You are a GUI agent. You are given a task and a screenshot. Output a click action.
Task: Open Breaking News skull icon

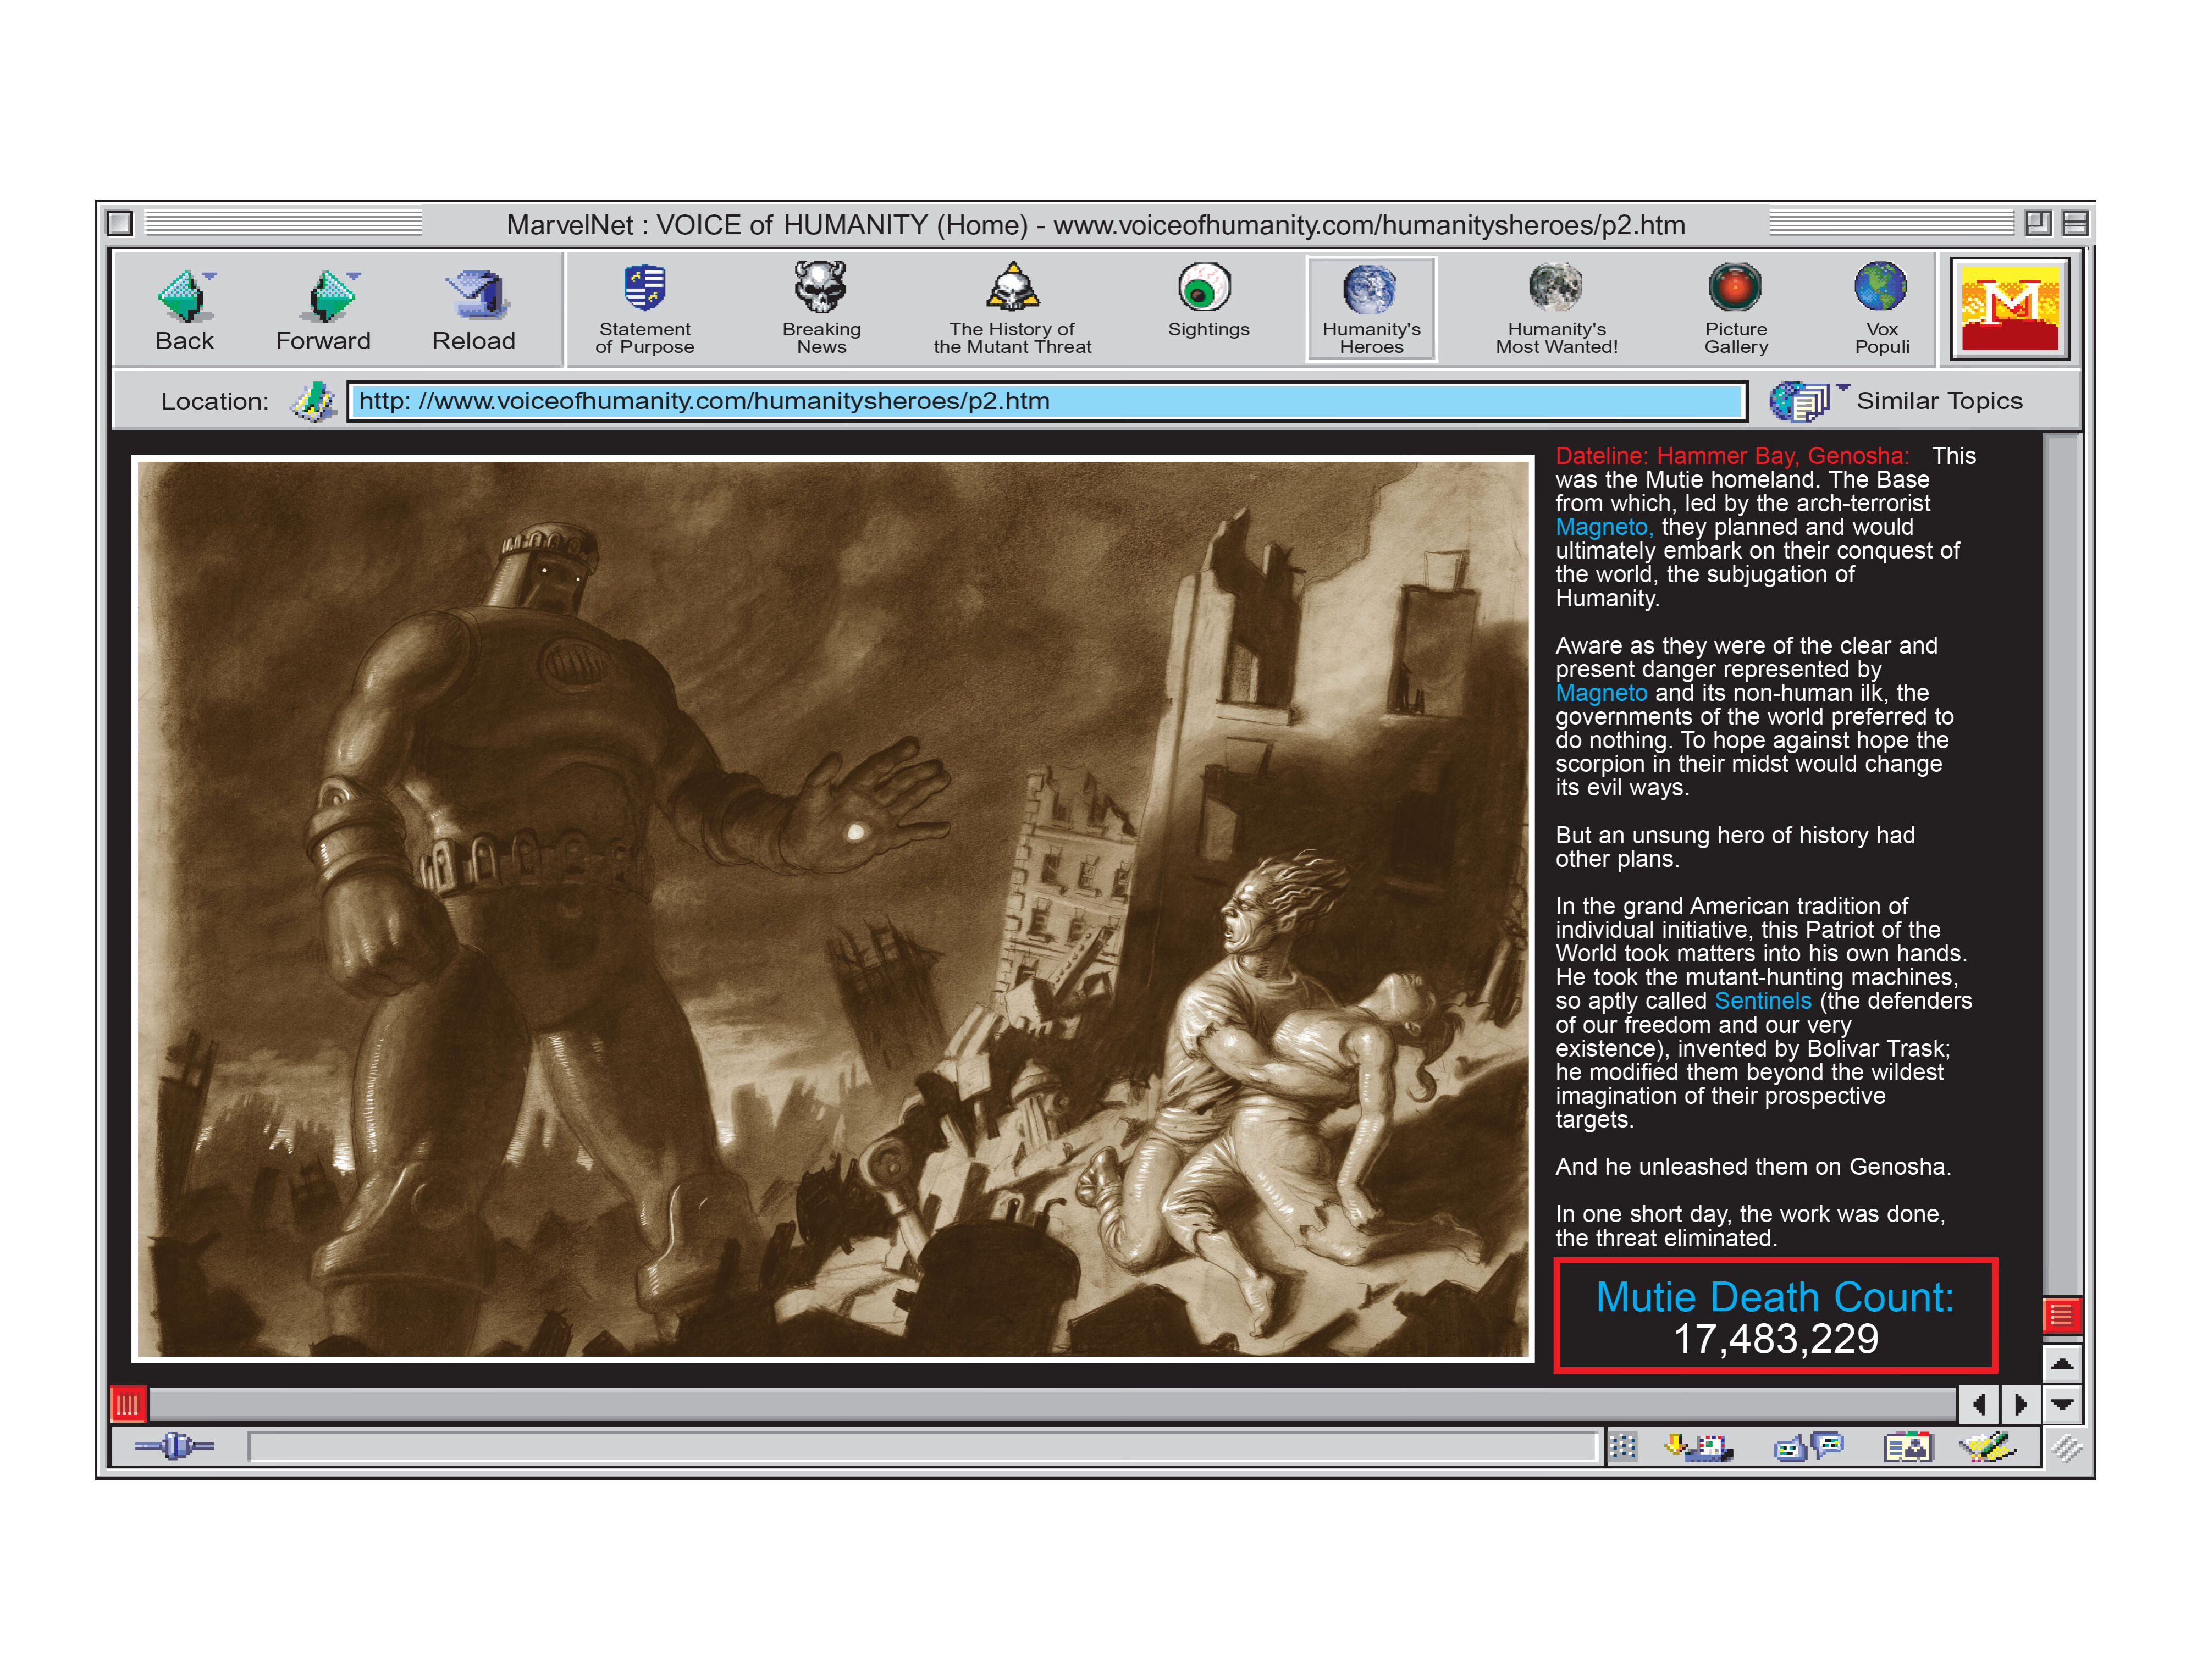(820, 287)
